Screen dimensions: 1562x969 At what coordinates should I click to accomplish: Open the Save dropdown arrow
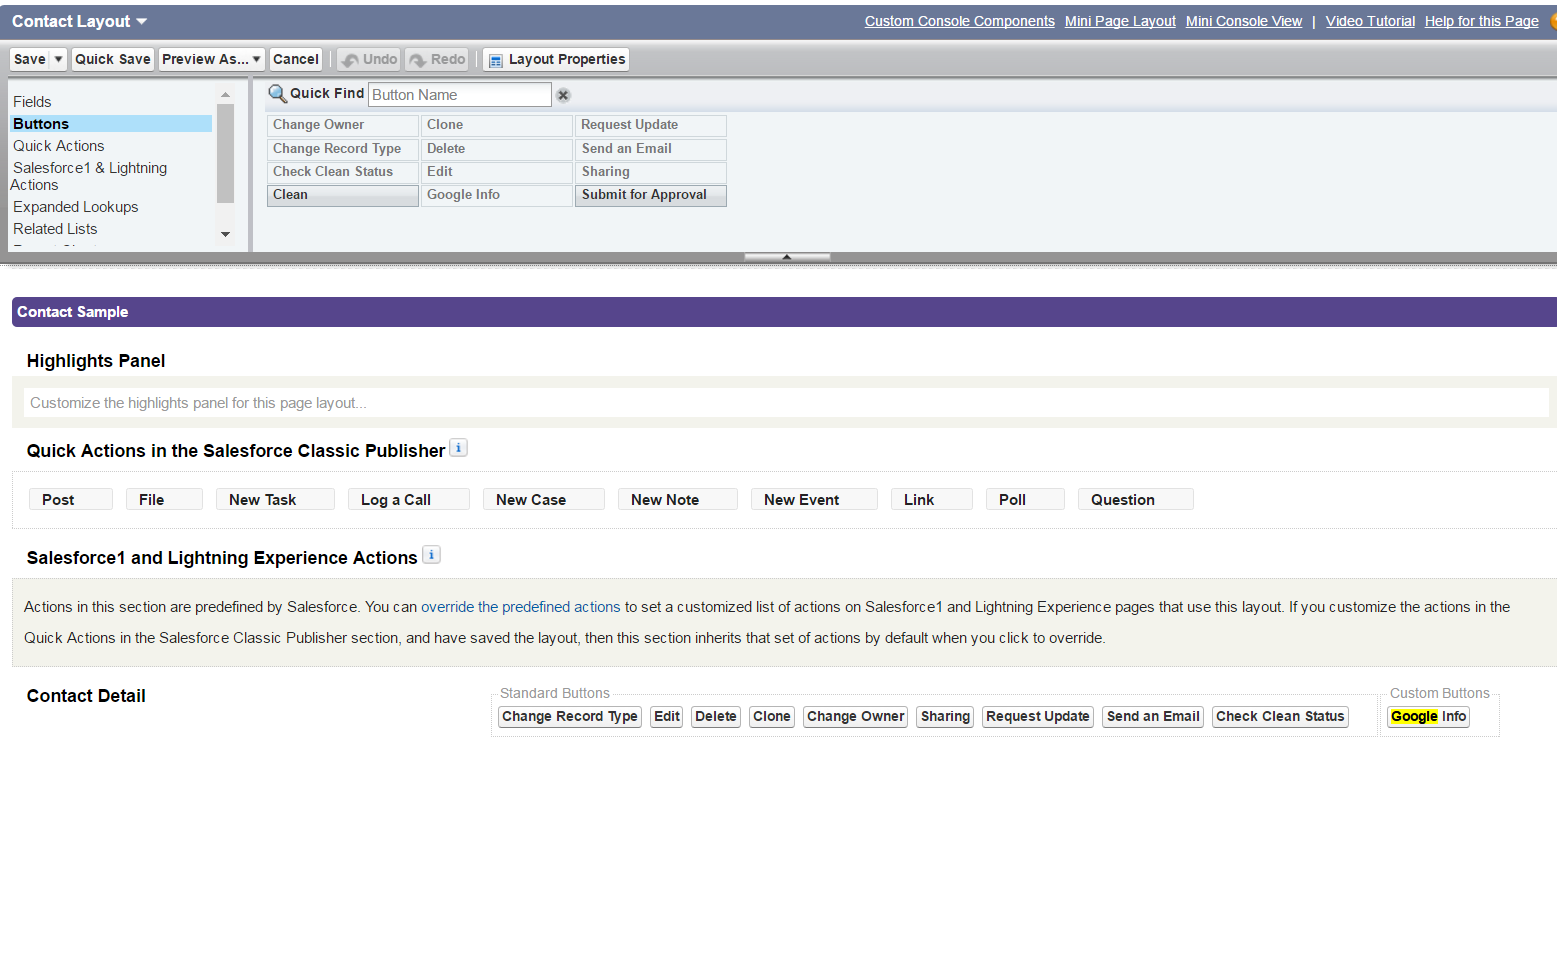click(x=58, y=60)
